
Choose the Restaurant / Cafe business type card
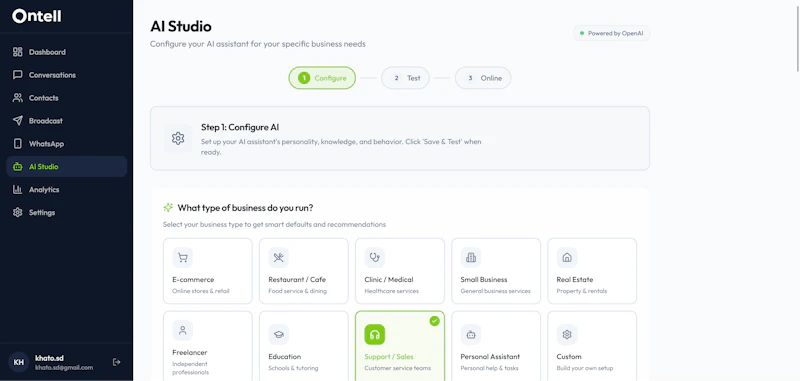[304, 271]
